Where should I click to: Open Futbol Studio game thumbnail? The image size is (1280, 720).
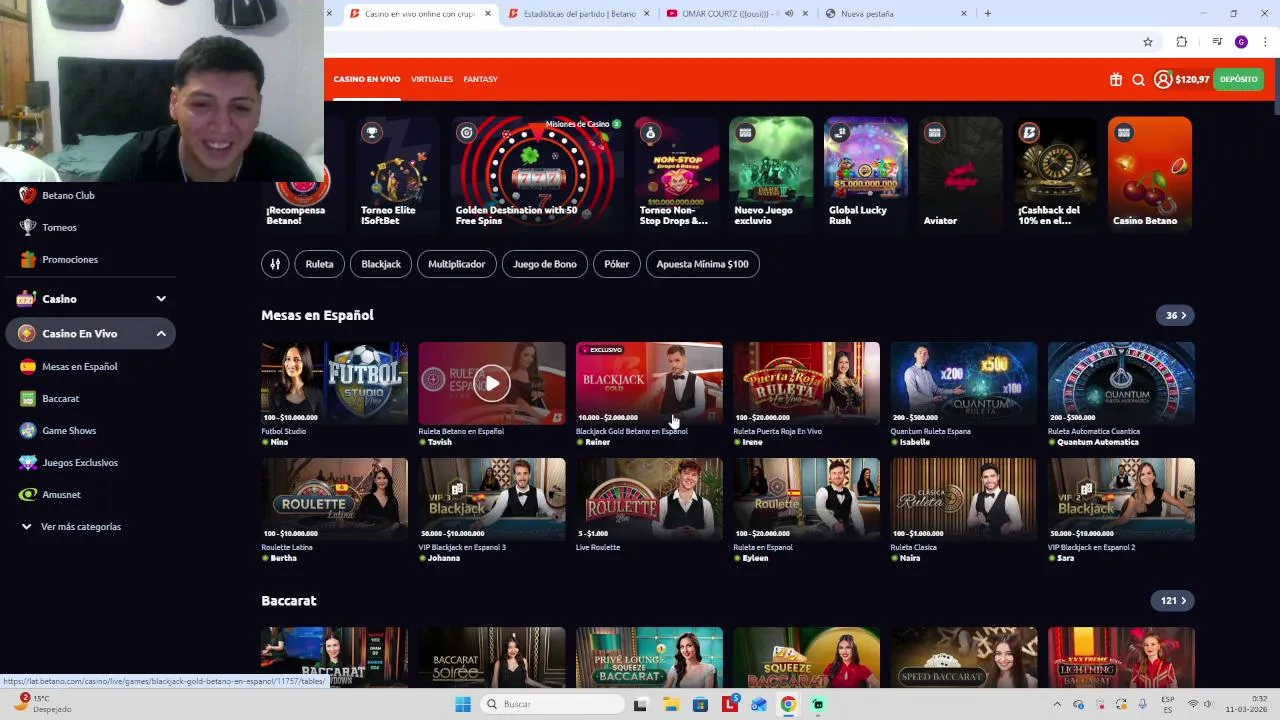(334, 383)
